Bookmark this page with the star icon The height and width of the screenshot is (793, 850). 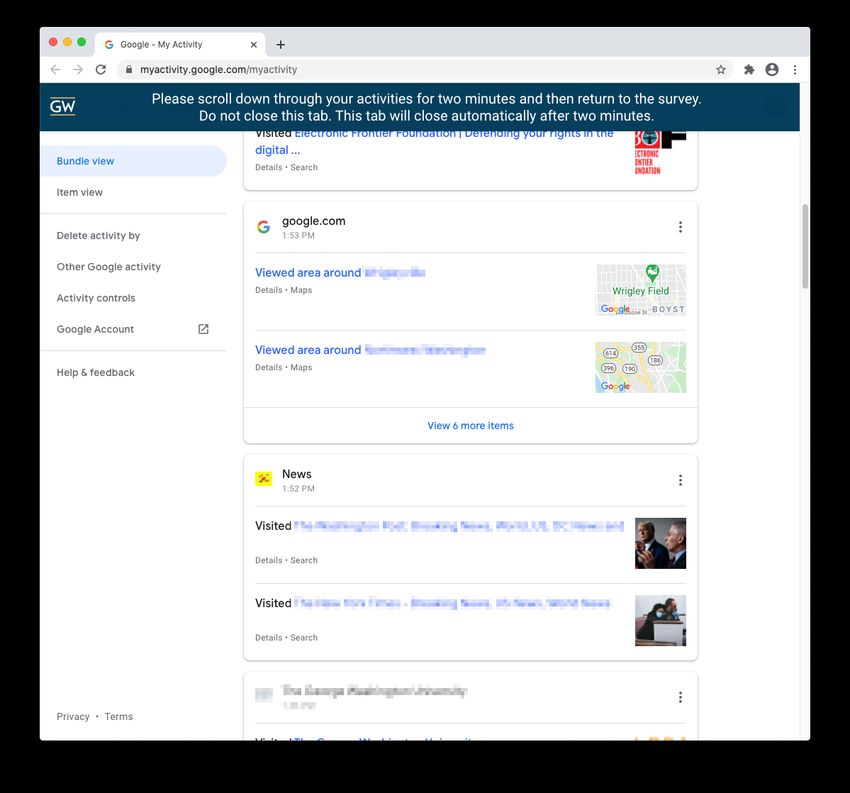(x=720, y=69)
